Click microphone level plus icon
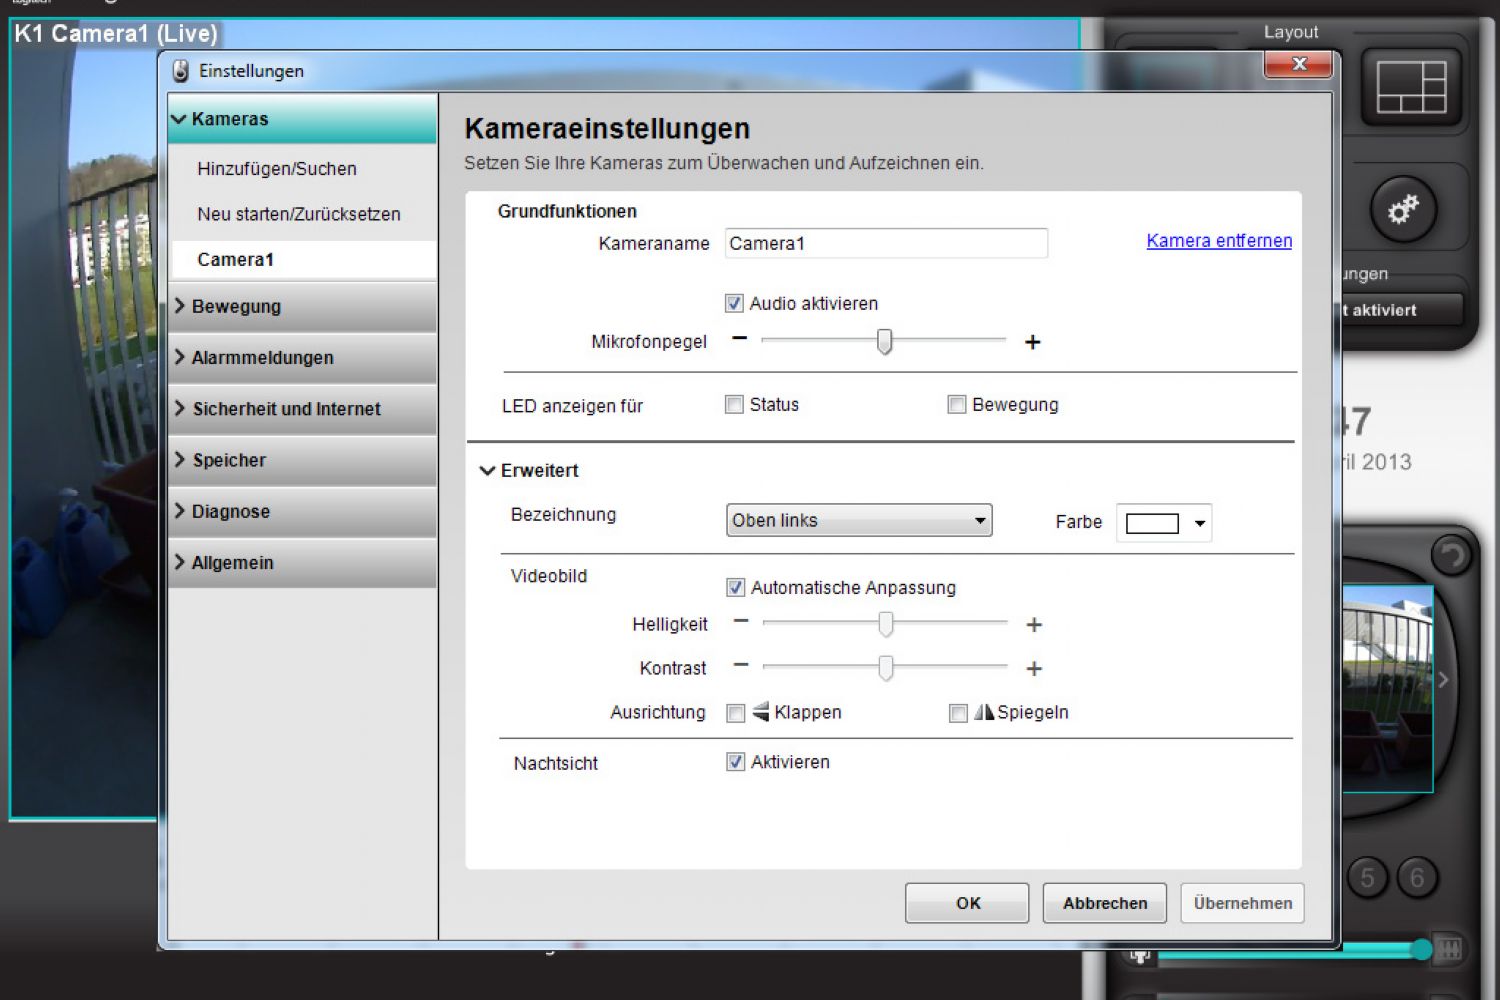Screen dimensions: 1500x1000 [1033, 343]
